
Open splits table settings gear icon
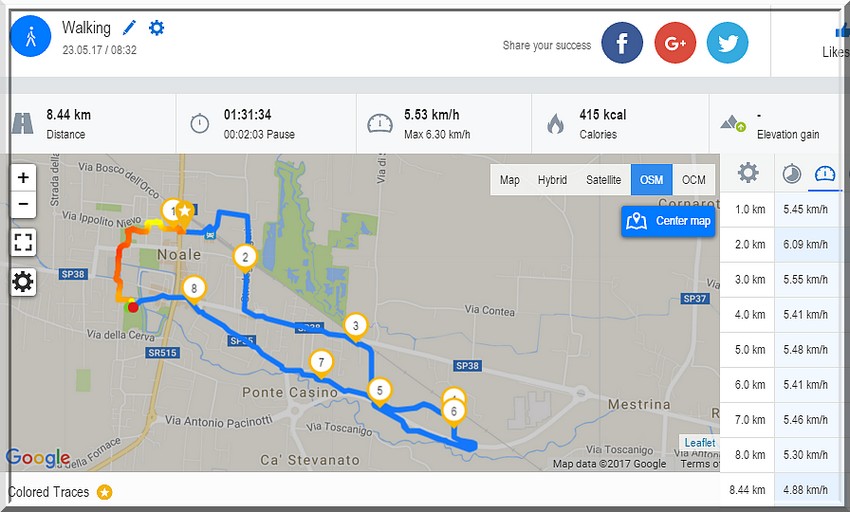(x=748, y=173)
